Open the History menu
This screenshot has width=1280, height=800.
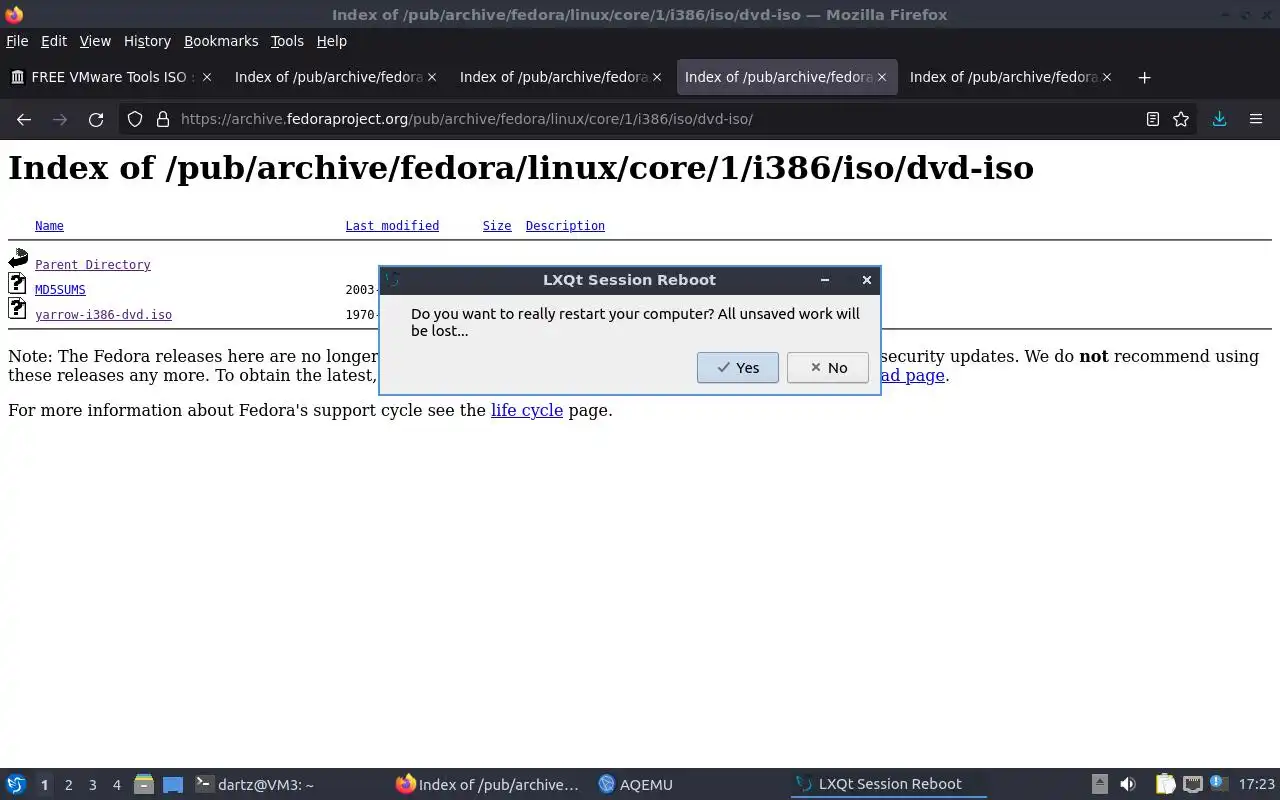pyautogui.click(x=147, y=41)
